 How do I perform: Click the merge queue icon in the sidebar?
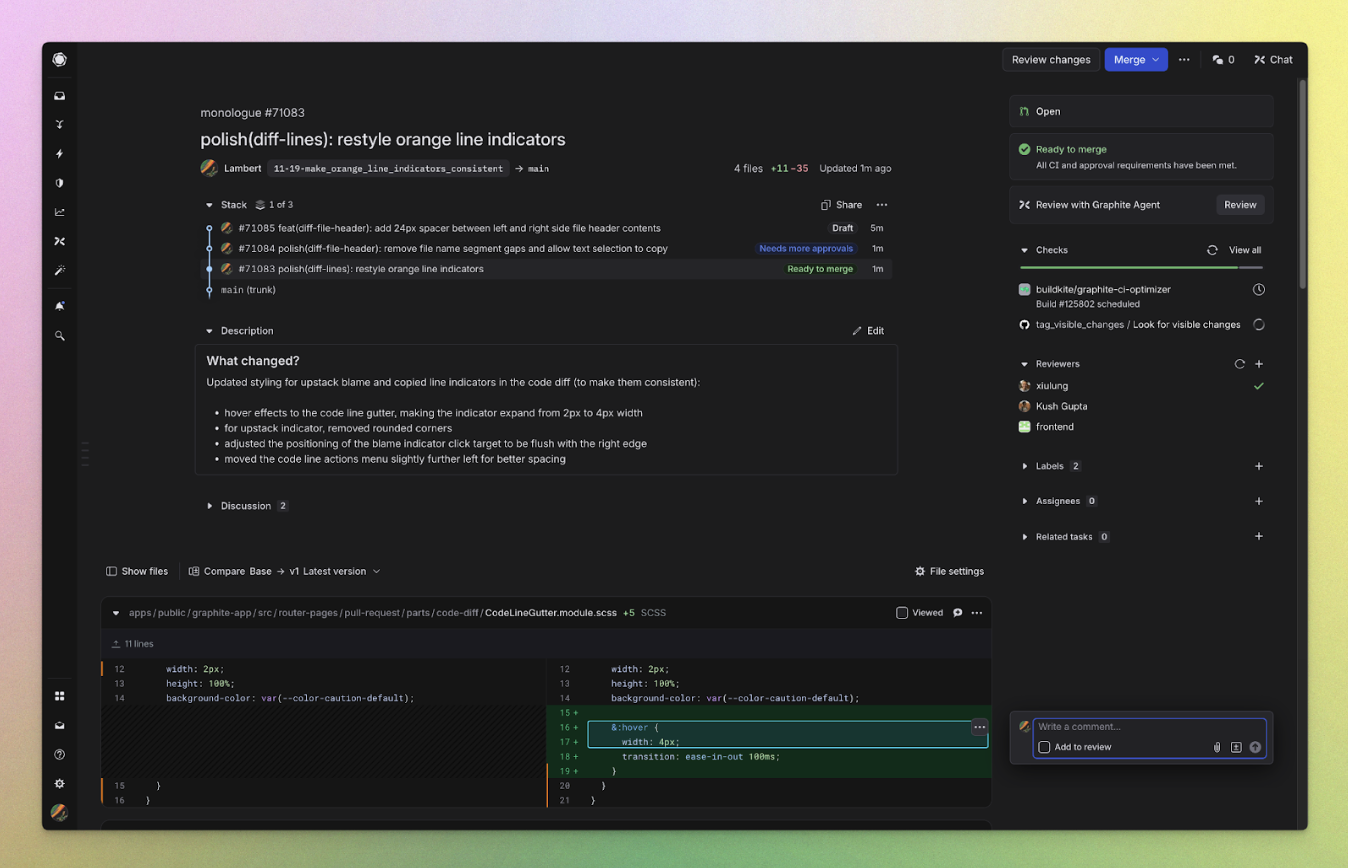coord(59,241)
